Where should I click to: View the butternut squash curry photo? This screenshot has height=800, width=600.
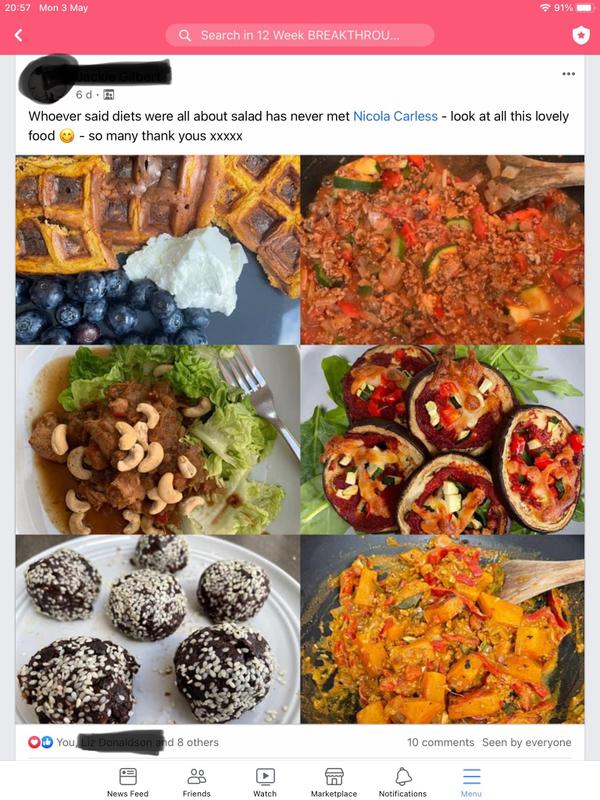click(x=442, y=629)
